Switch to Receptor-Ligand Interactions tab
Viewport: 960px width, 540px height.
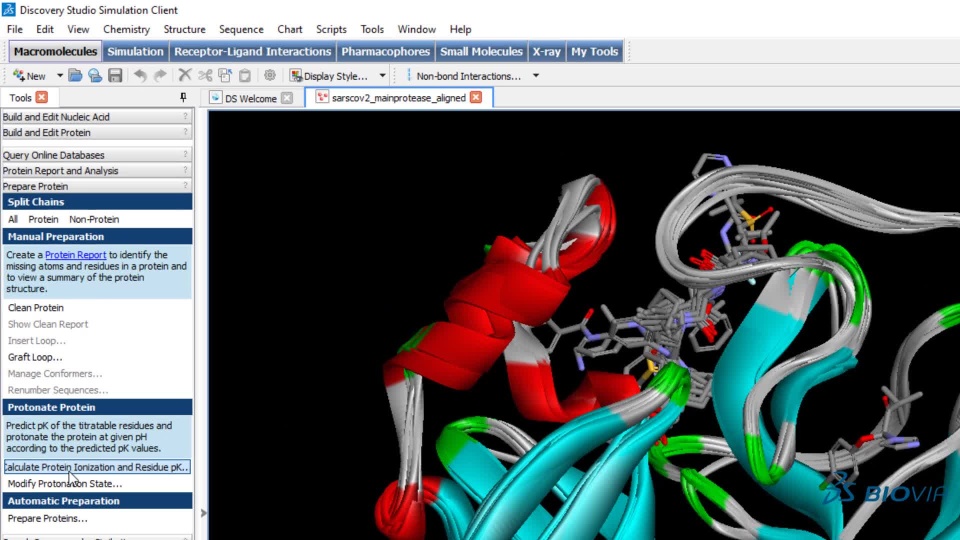252,51
